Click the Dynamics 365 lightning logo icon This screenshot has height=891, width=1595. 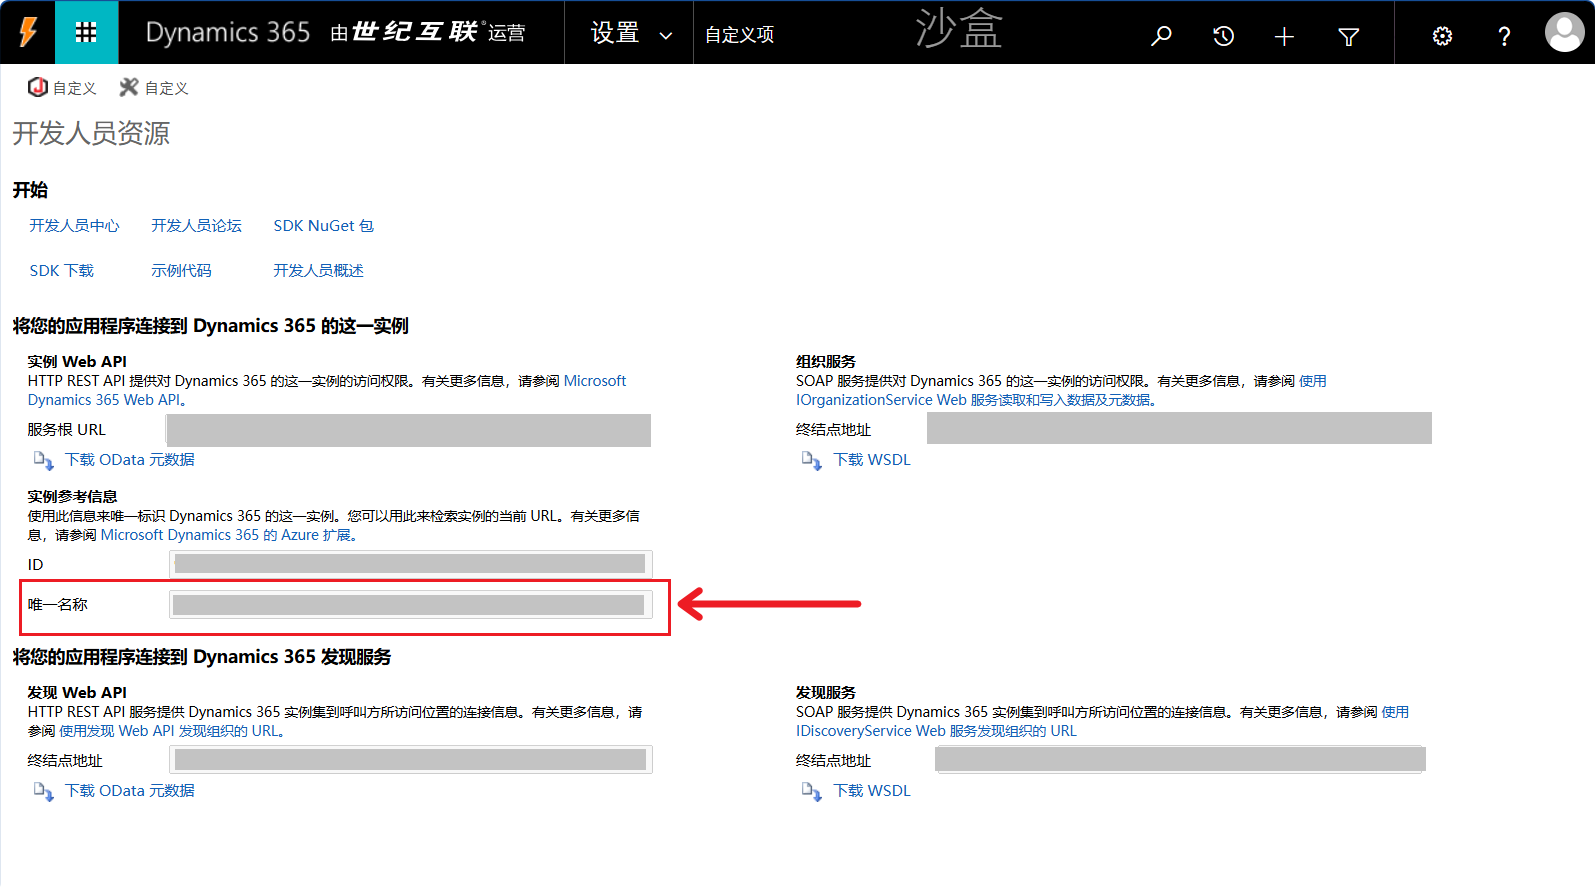(x=28, y=33)
